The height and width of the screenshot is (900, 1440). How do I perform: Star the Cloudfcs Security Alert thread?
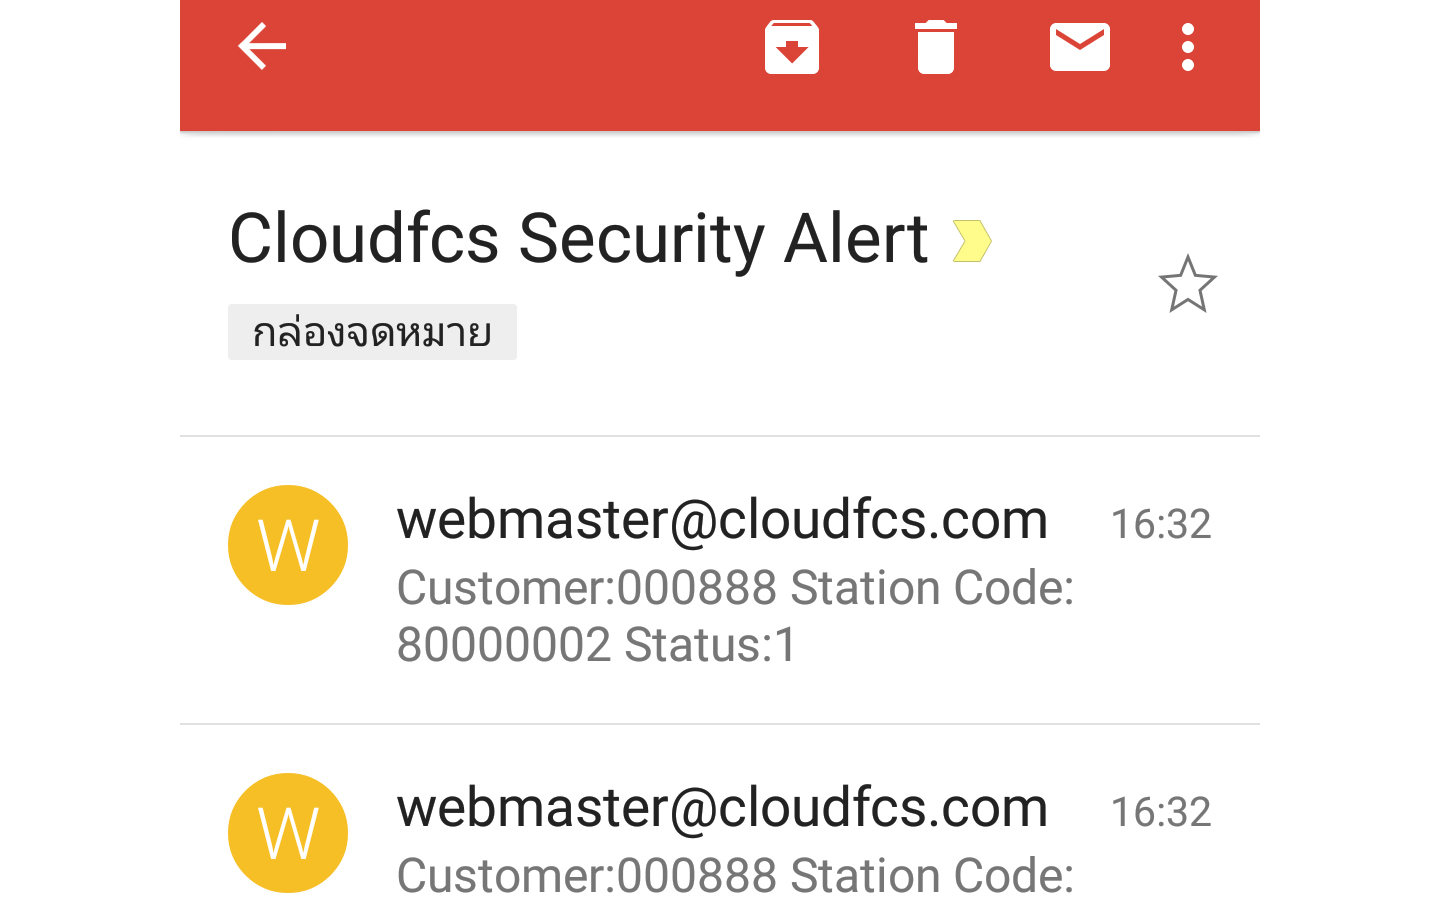tap(1188, 284)
